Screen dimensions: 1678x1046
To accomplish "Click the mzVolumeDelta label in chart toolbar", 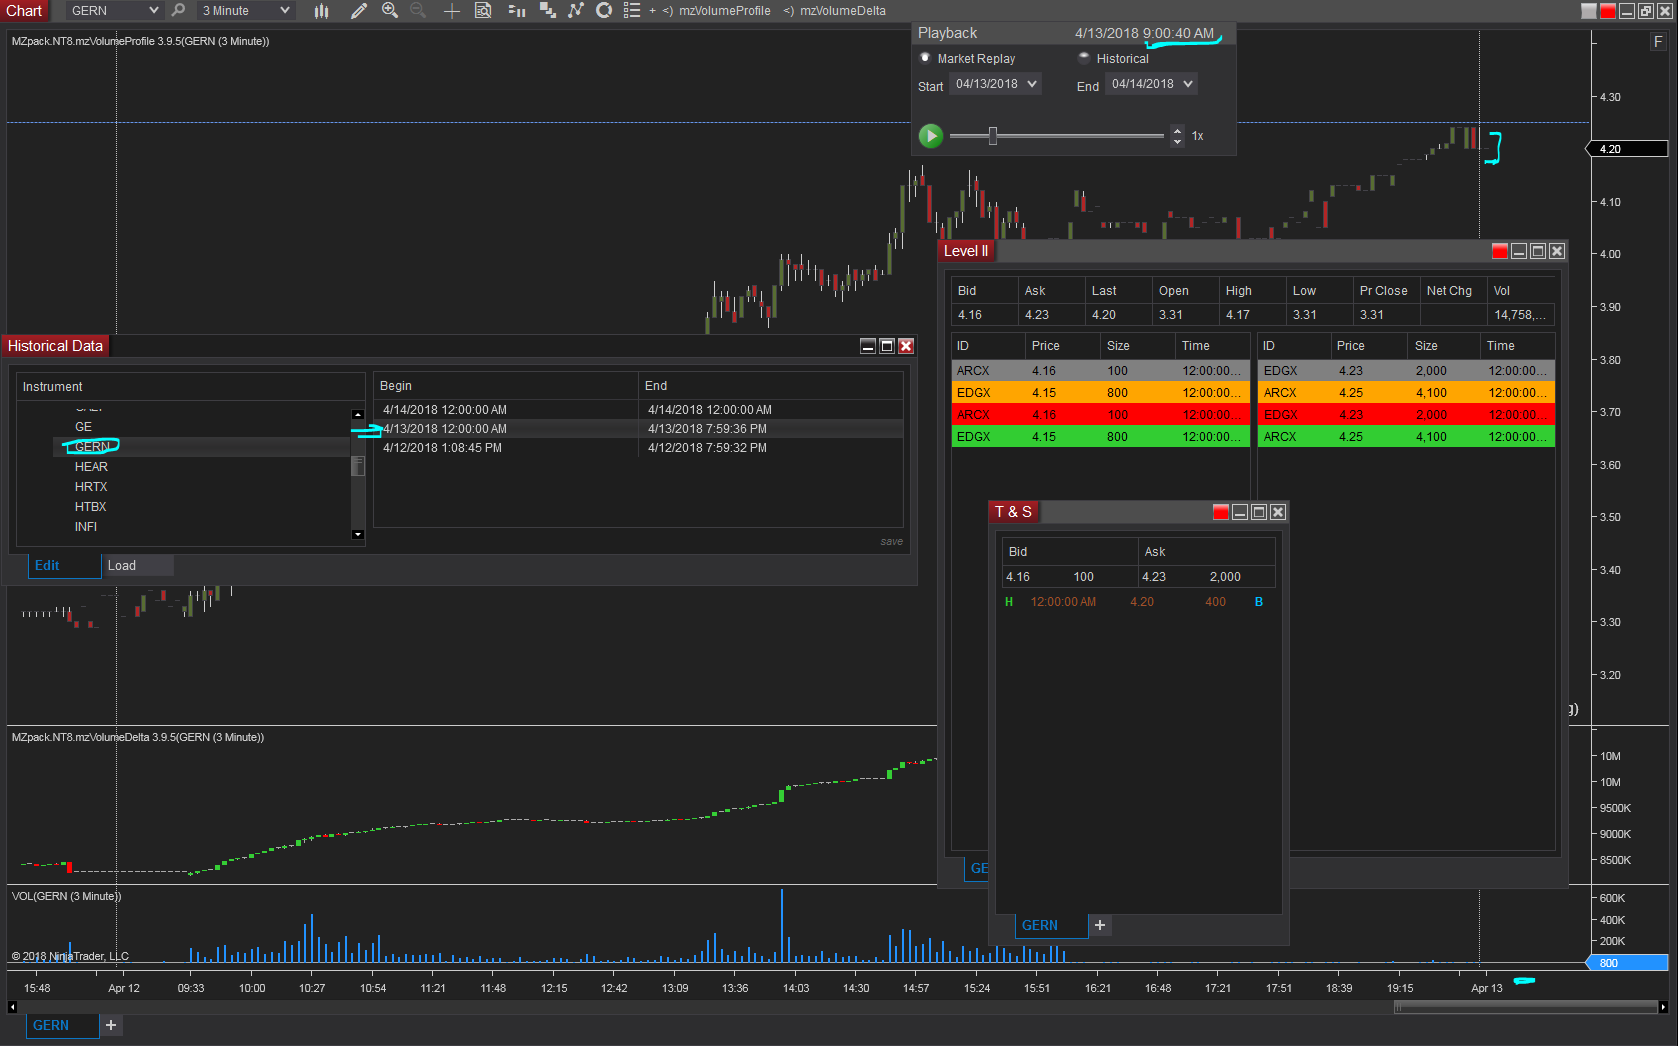I will pos(842,11).
